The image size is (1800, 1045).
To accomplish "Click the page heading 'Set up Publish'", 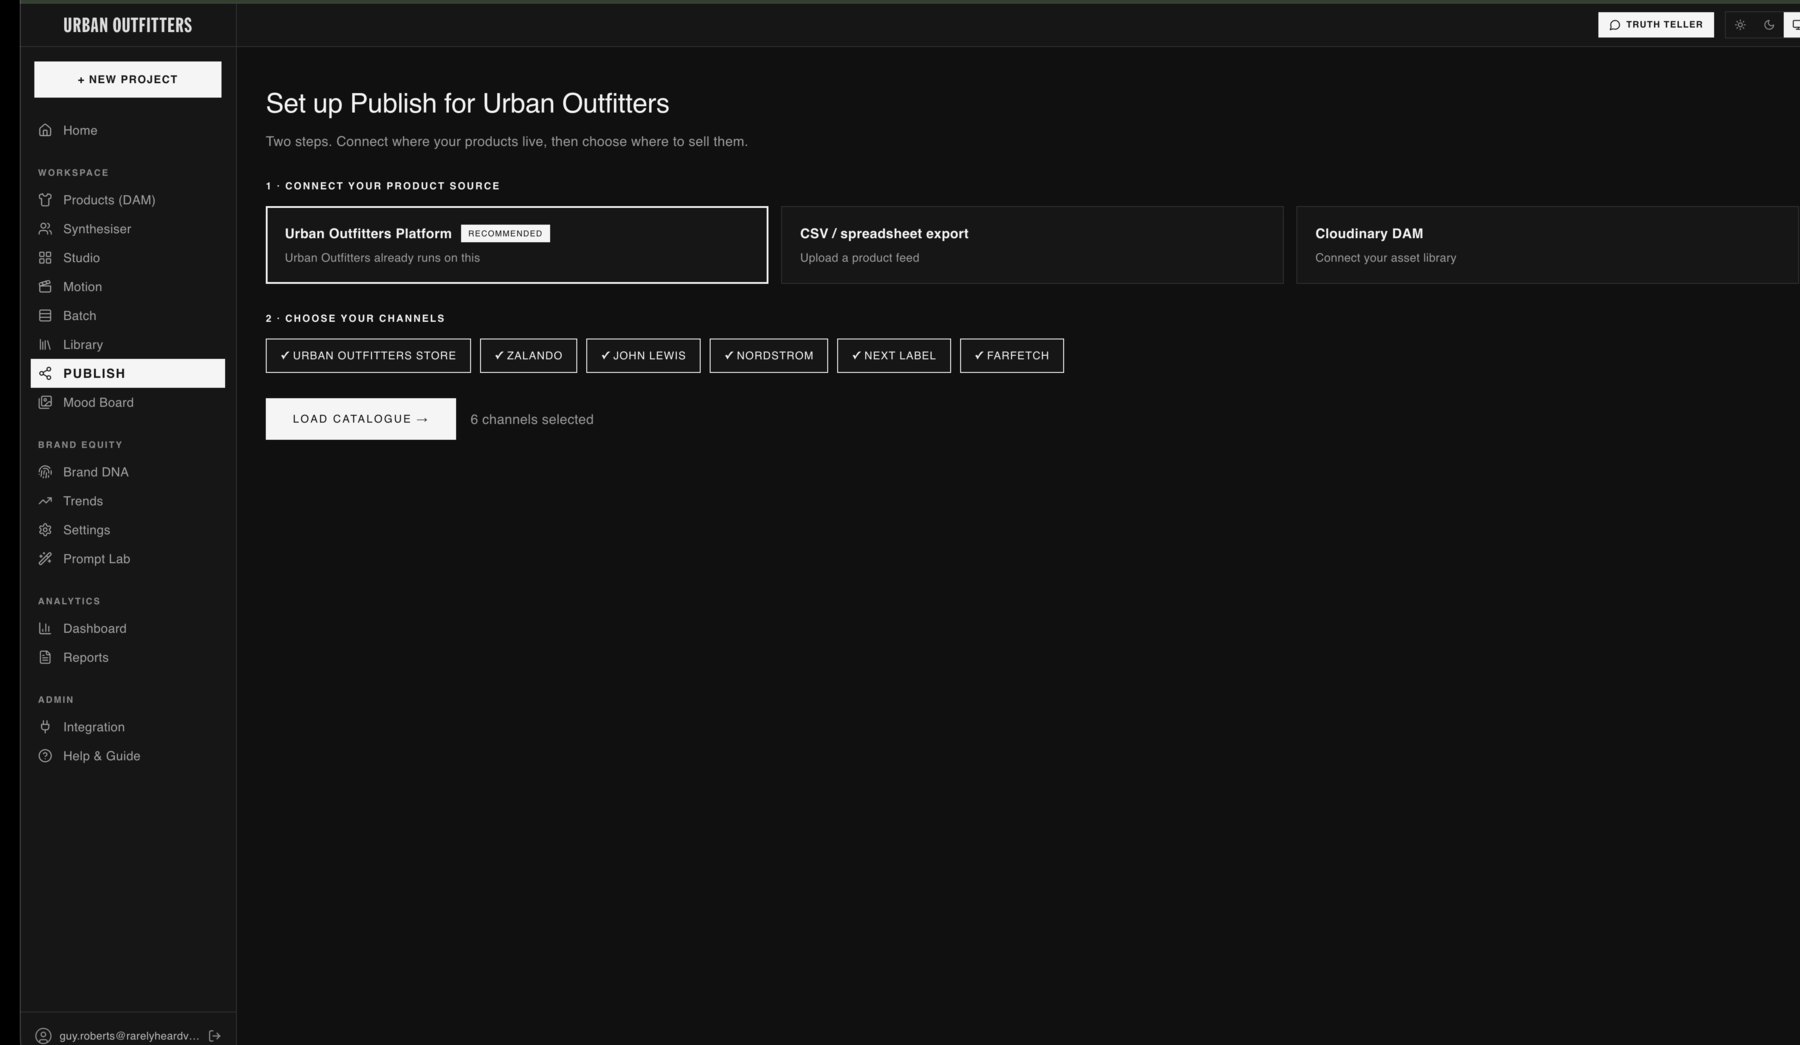I will pyautogui.click(x=467, y=104).
